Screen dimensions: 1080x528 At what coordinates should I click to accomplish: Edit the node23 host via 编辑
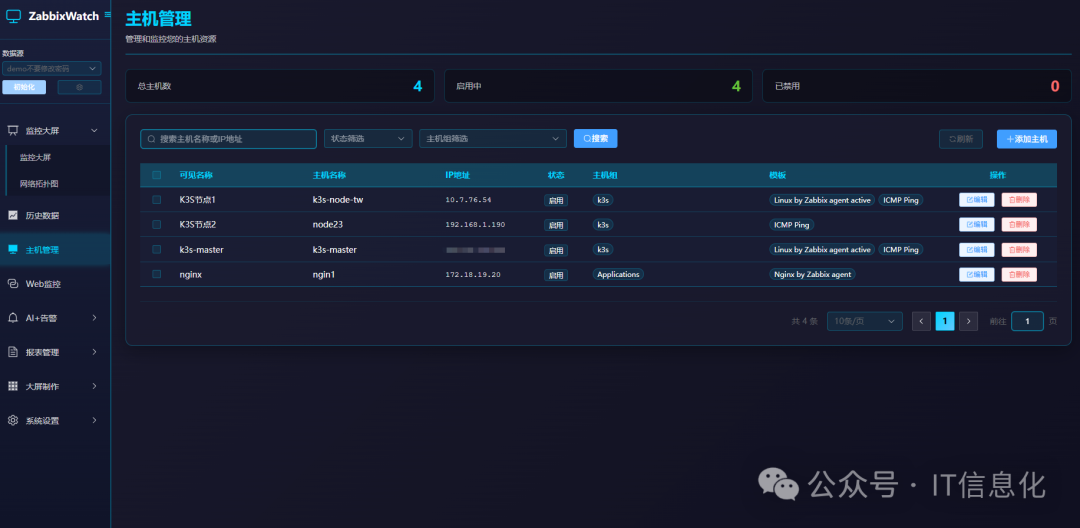(976, 225)
